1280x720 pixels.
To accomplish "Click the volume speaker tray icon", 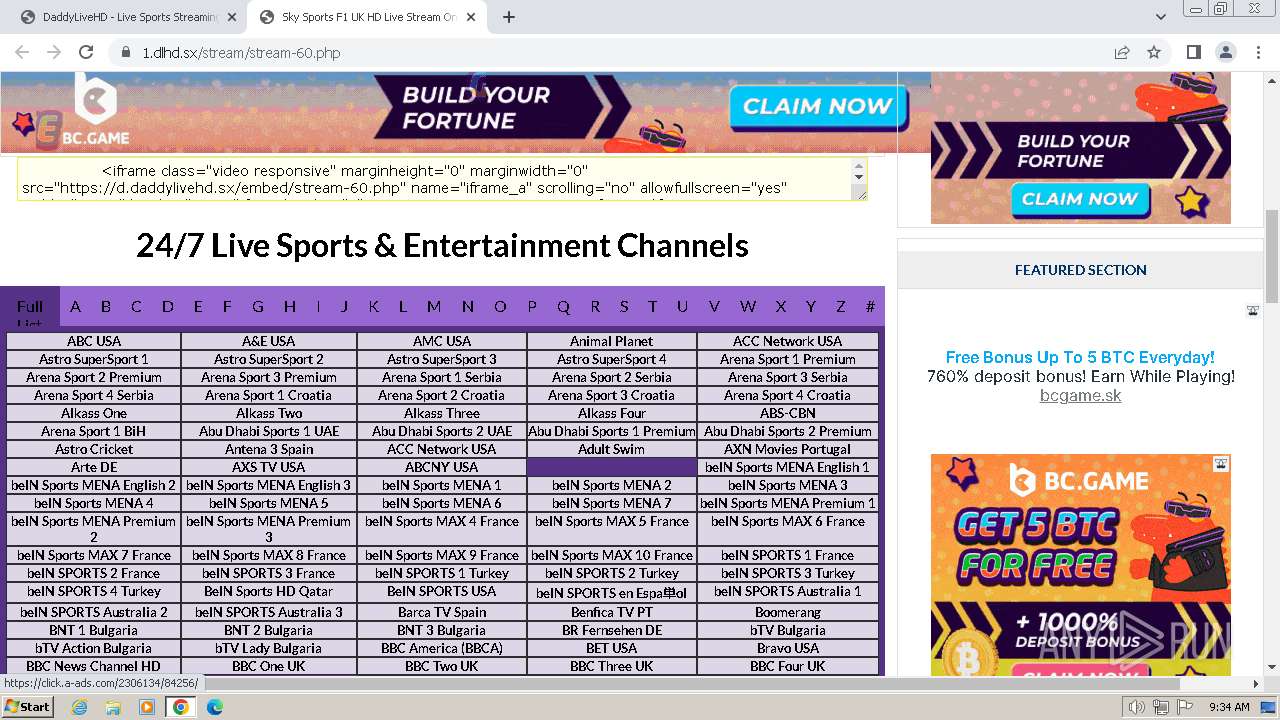I will coord(1137,707).
